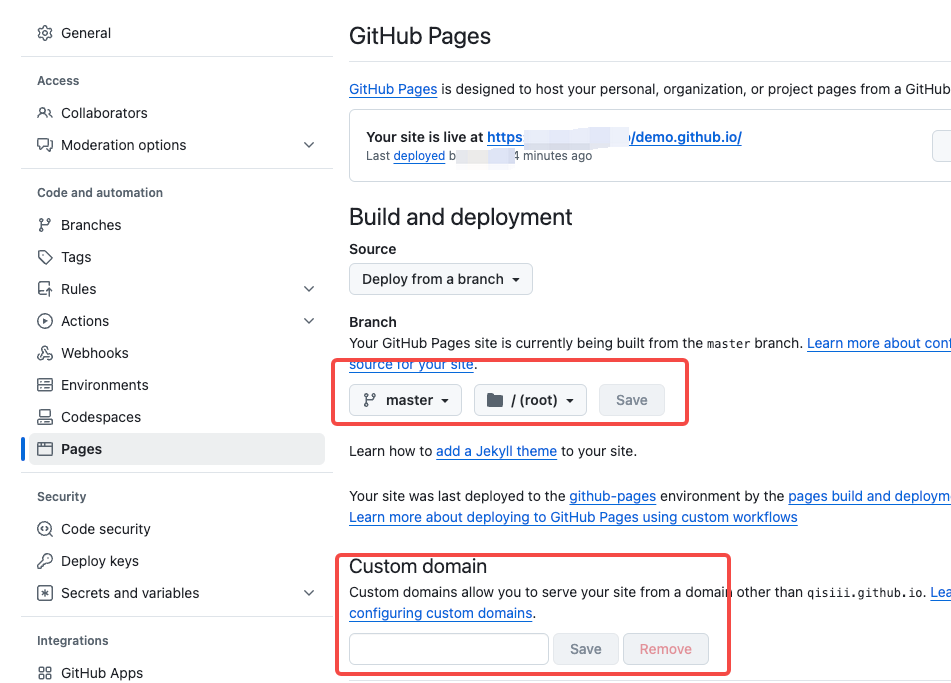Click Remove custom domain button
The image size is (951, 683).
point(665,649)
